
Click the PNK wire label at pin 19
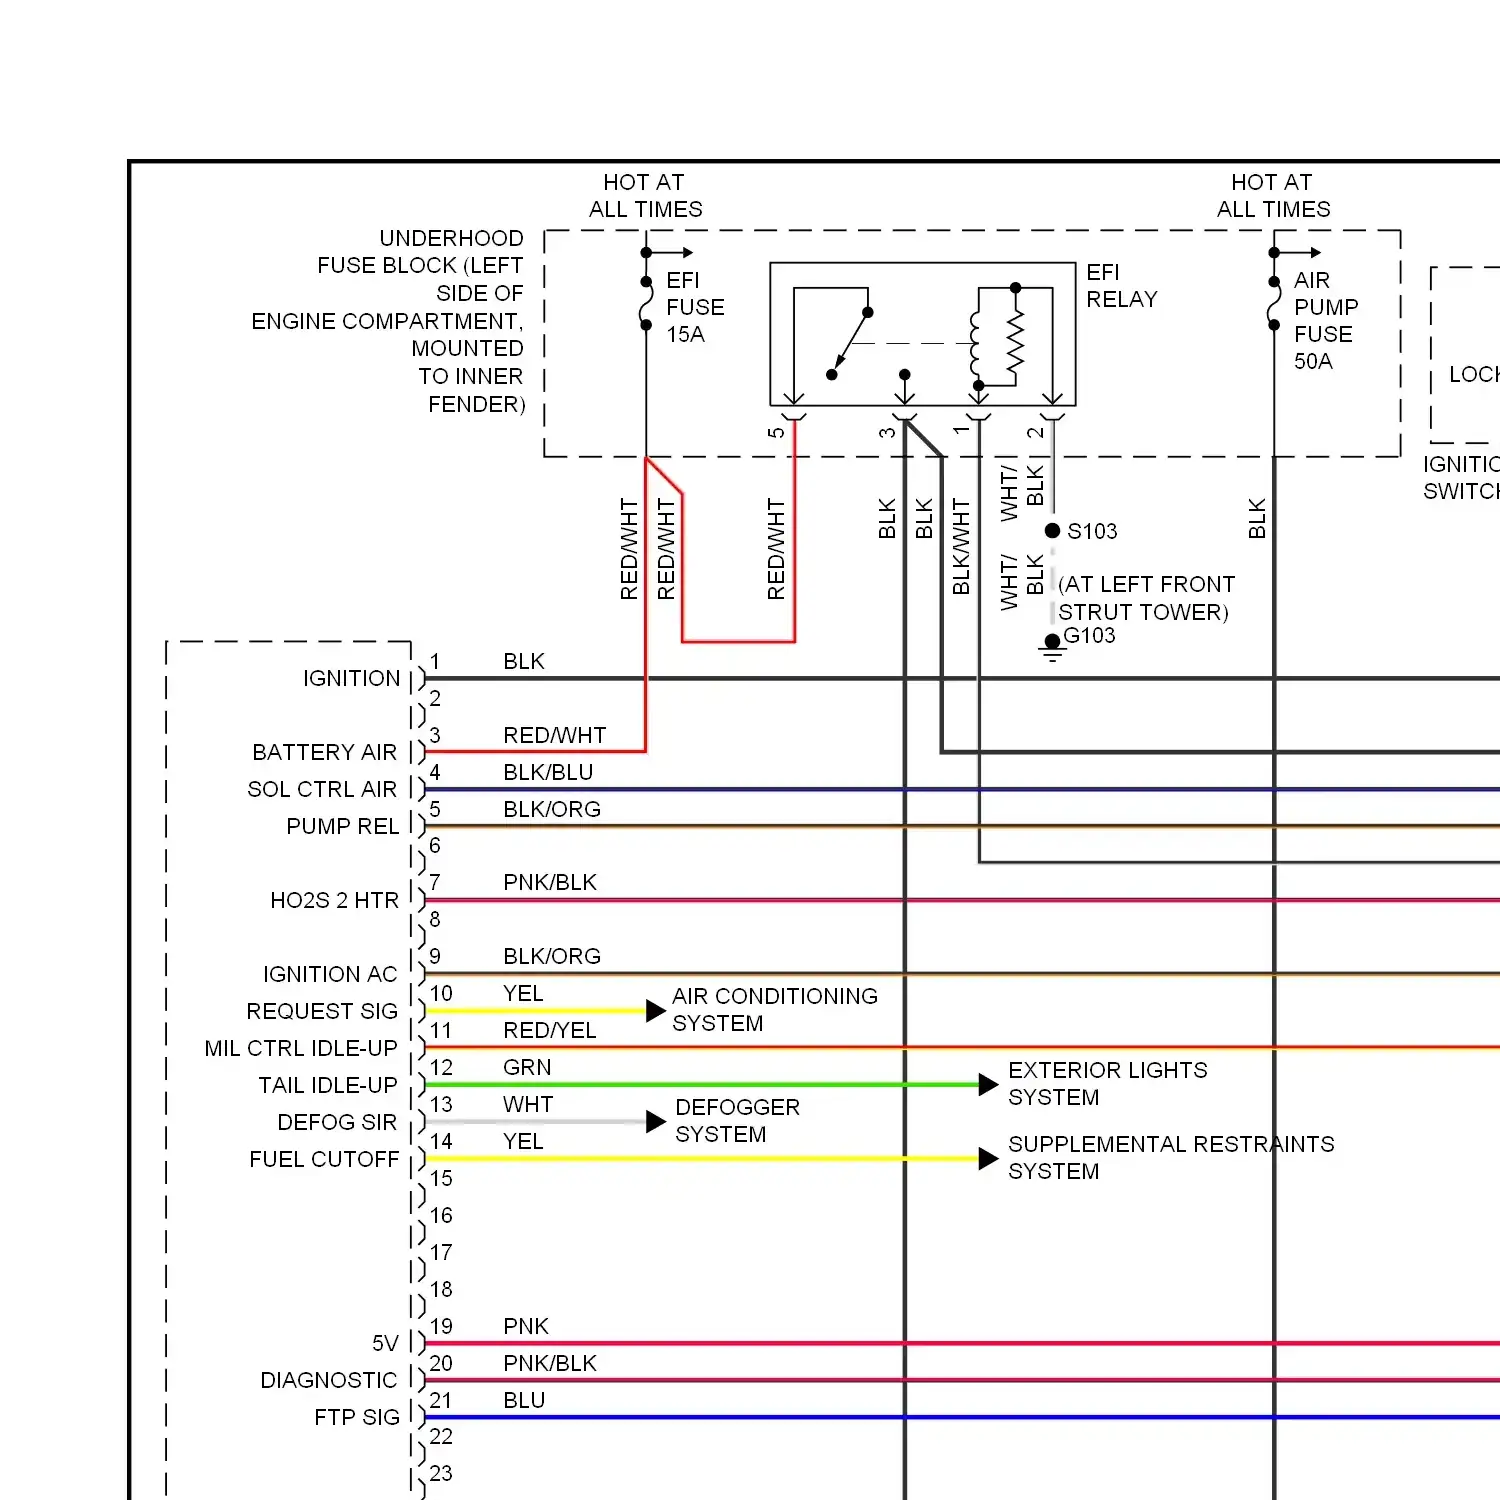[526, 1327]
